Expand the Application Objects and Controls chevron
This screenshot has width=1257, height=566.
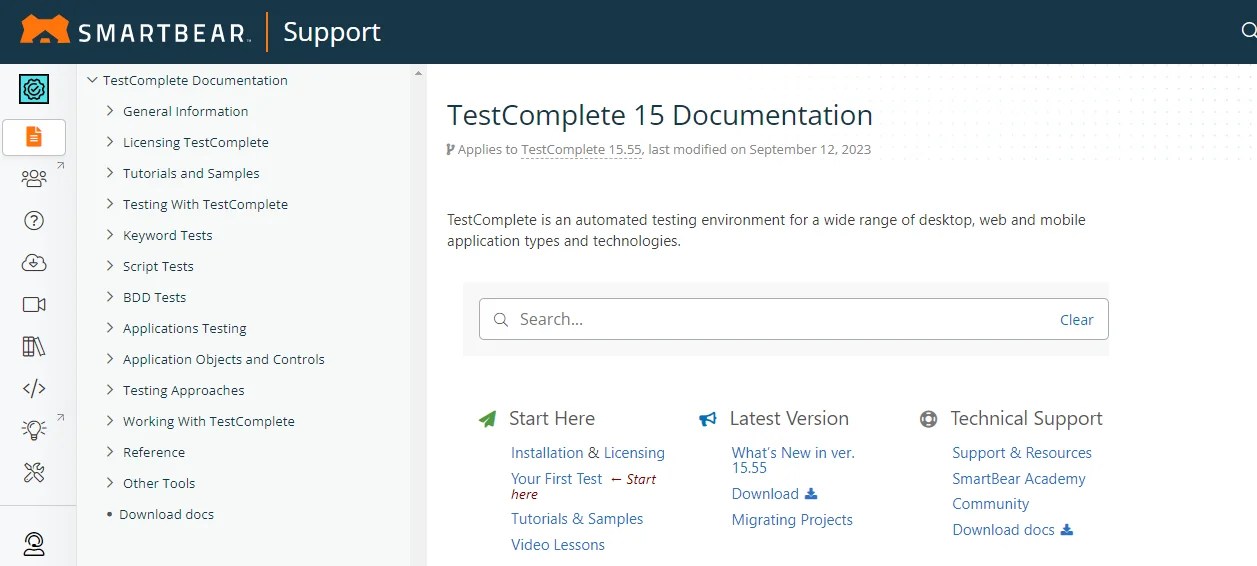[x=110, y=359]
